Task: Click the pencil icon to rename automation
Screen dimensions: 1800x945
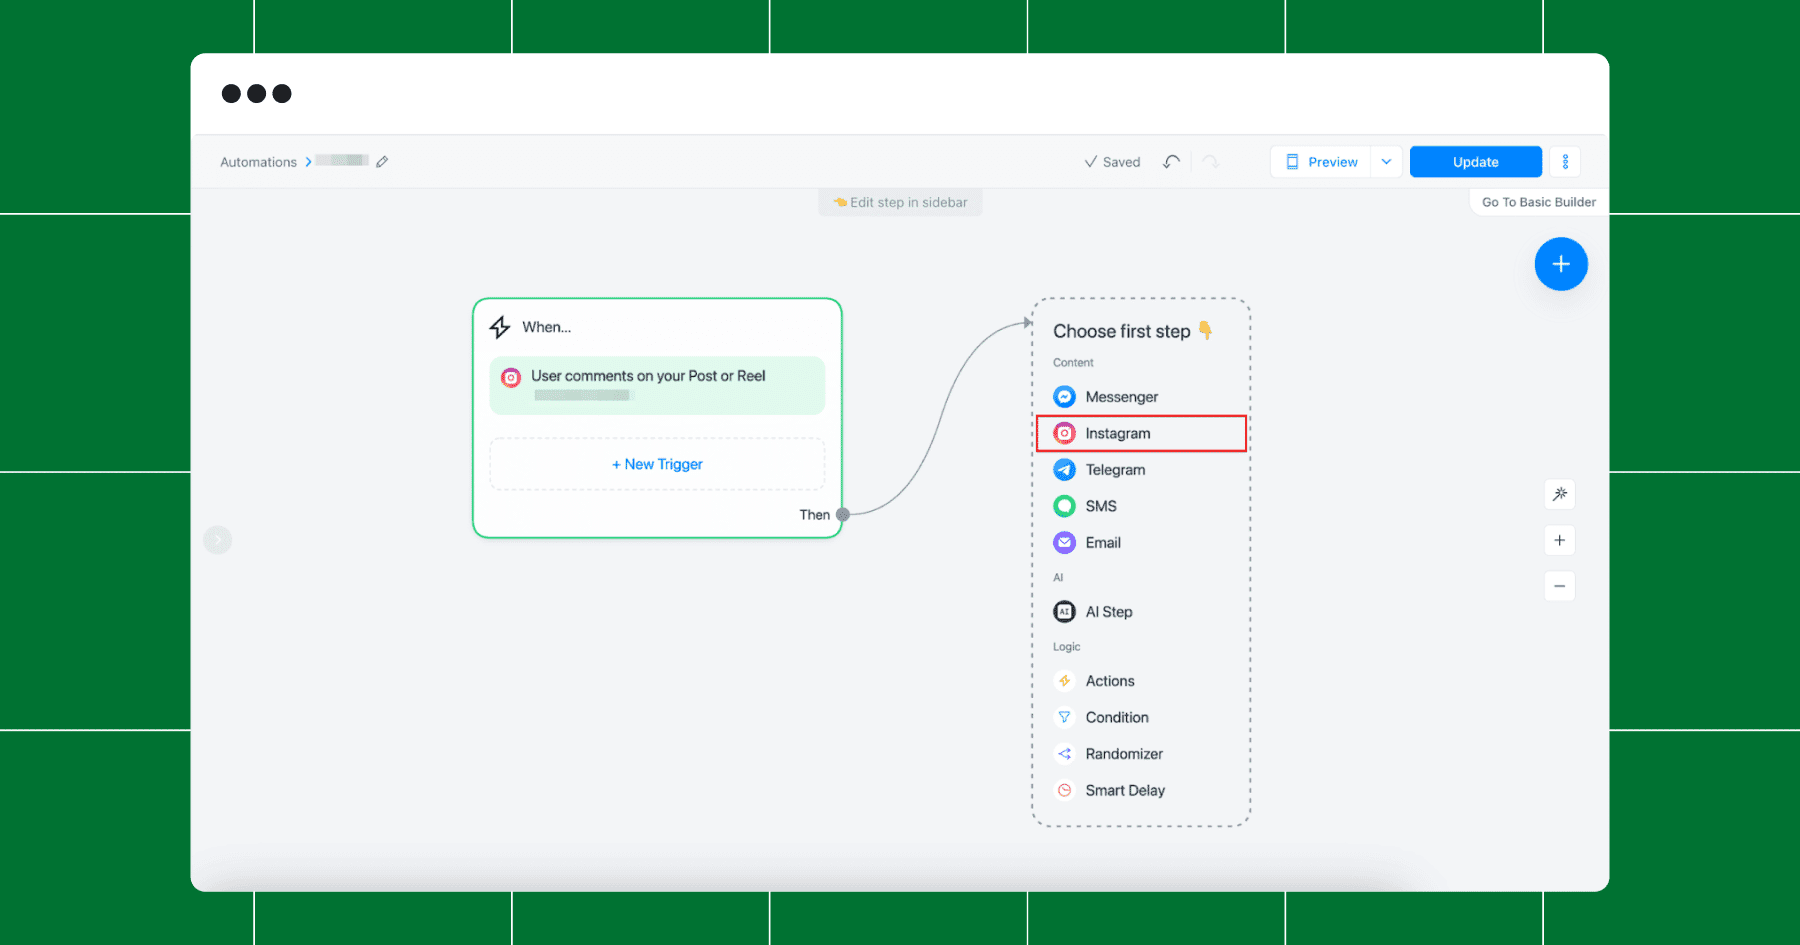Action: (382, 162)
